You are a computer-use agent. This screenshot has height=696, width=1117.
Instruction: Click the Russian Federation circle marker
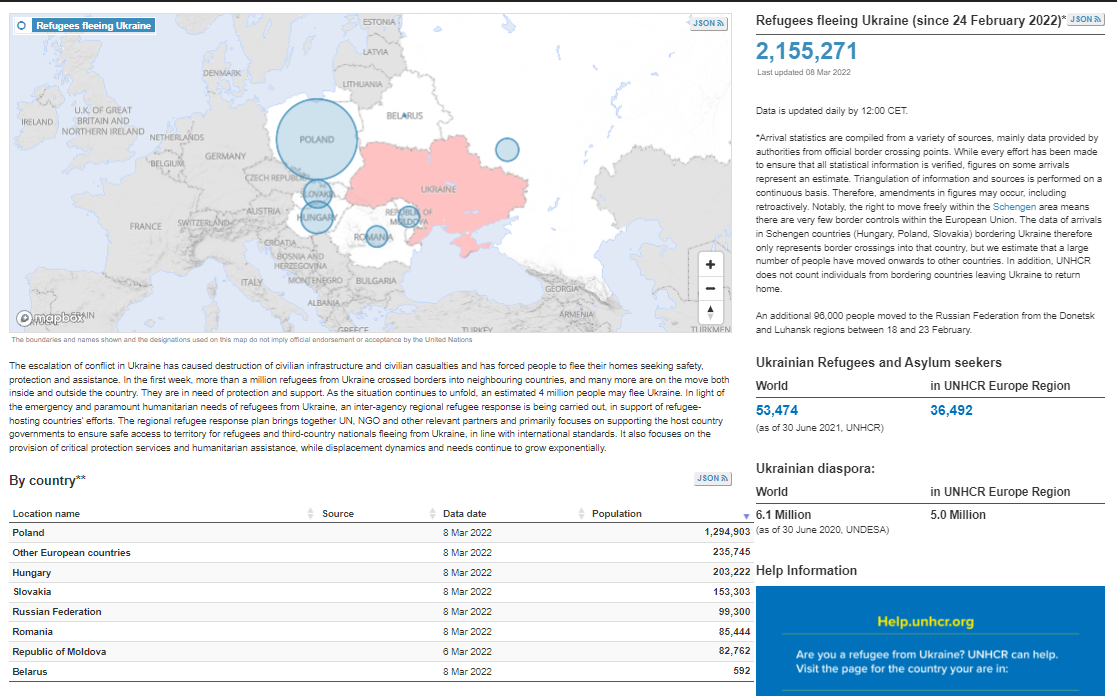(x=507, y=150)
